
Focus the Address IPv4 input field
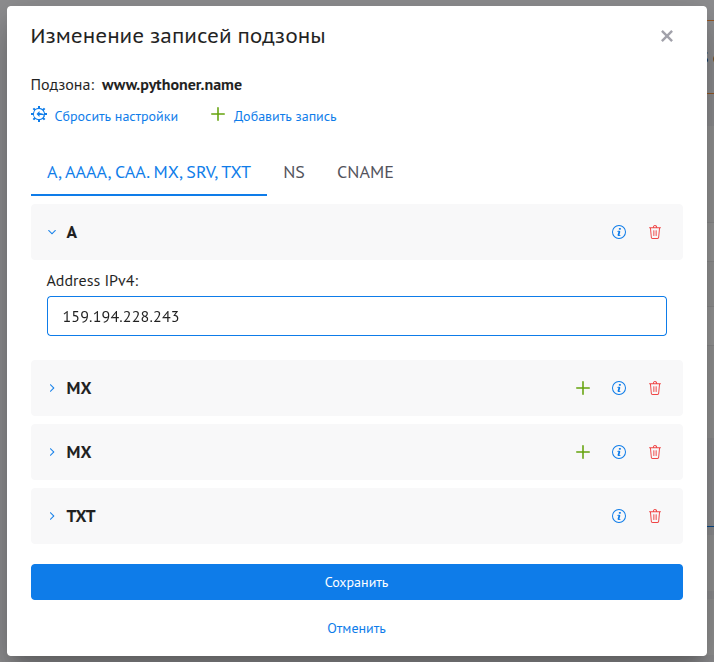(357, 316)
